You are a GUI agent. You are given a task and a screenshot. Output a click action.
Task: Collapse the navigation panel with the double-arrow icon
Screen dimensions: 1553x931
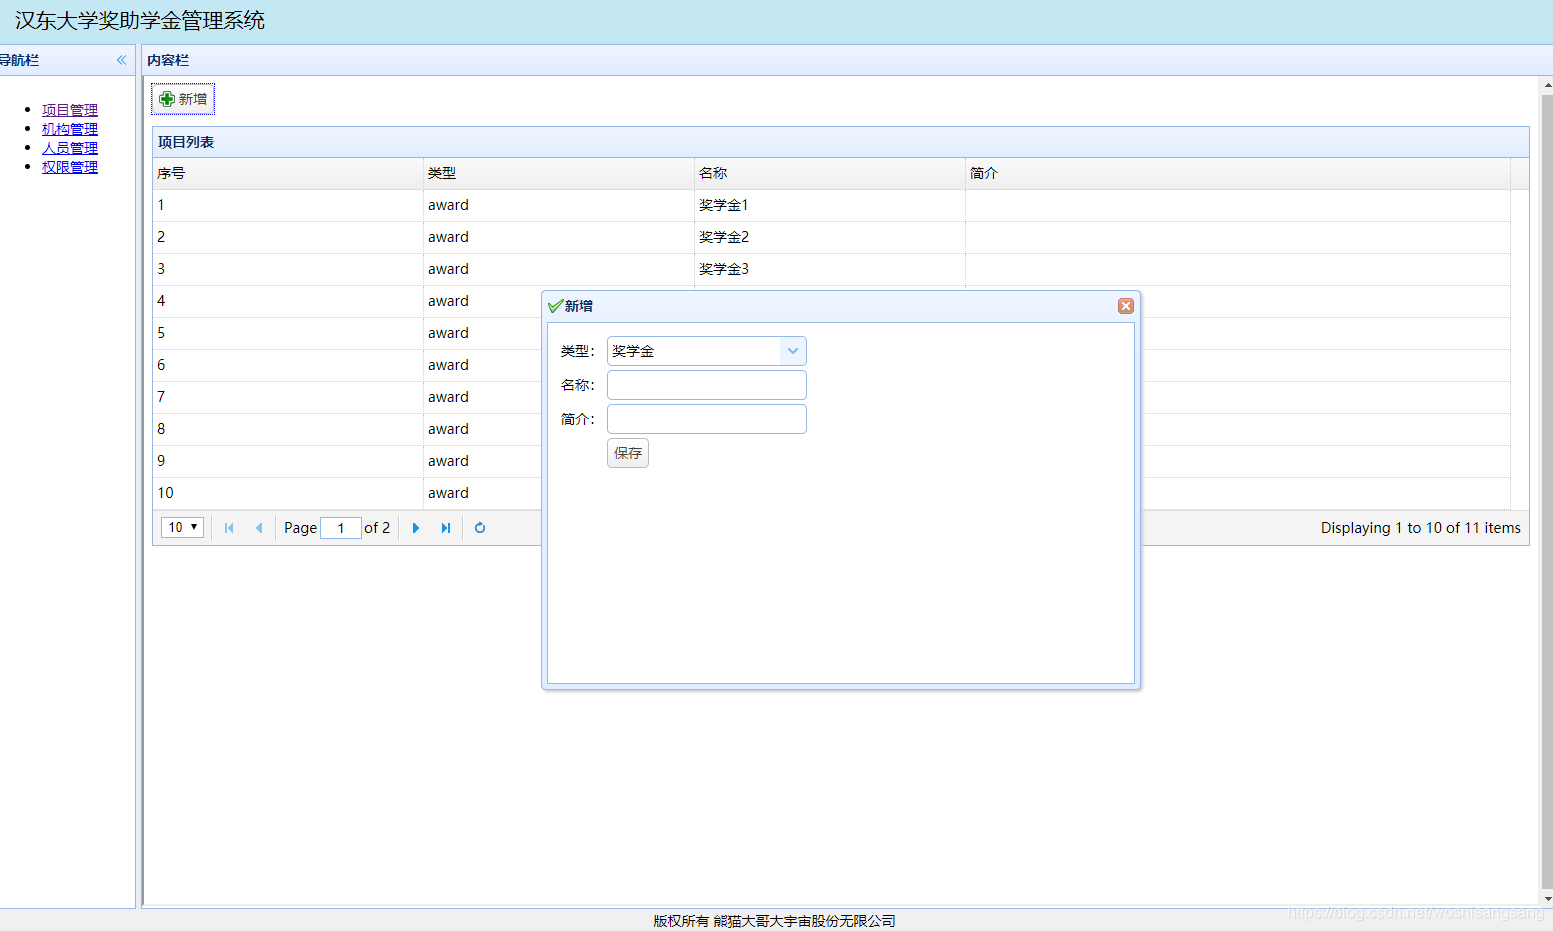coord(121,60)
